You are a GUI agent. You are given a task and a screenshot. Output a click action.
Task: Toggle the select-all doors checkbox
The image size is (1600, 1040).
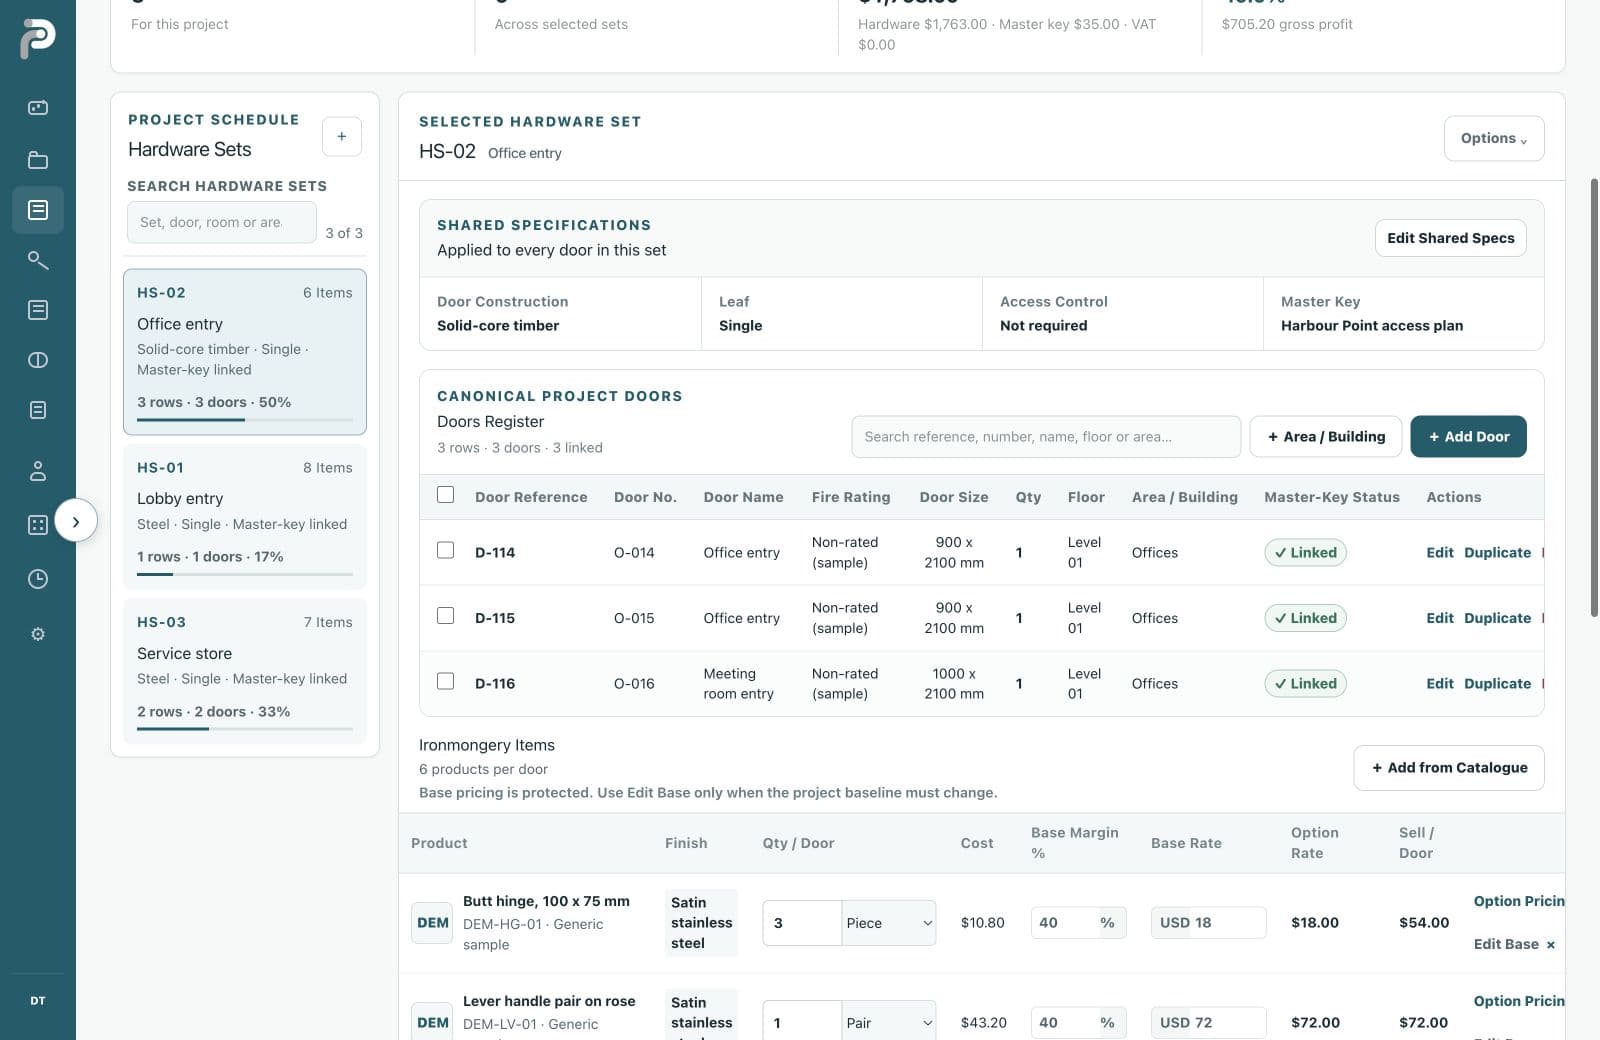coord(446,495)
